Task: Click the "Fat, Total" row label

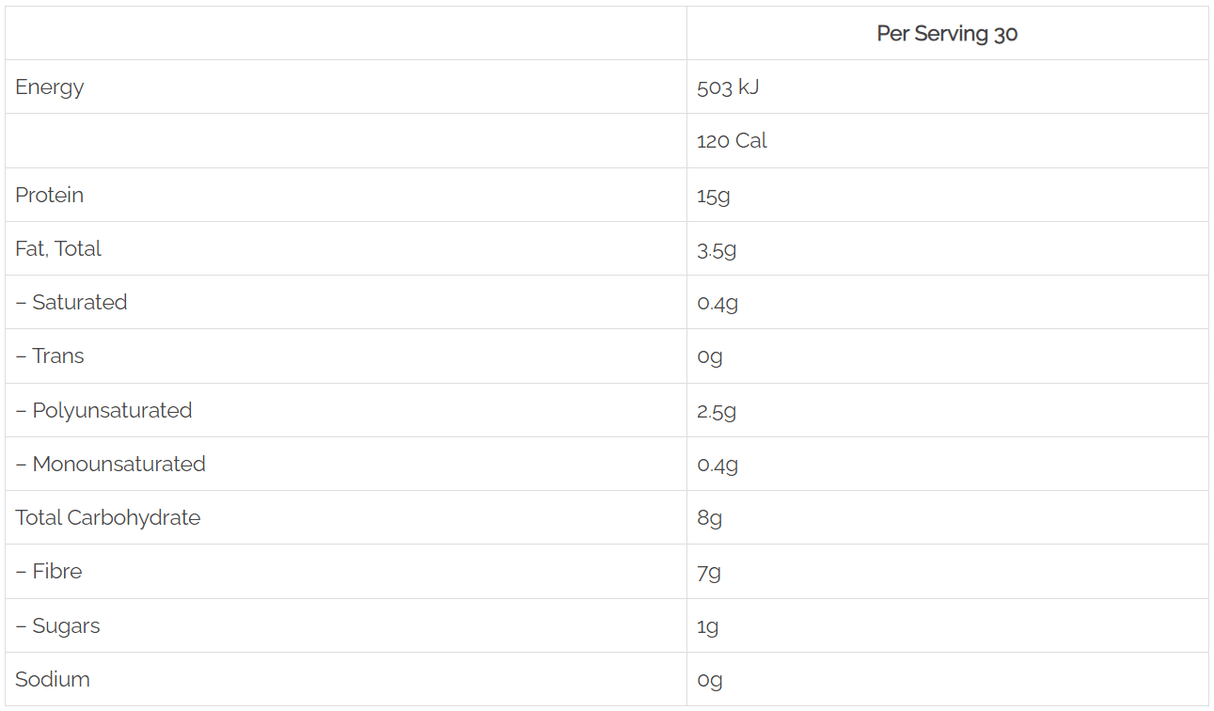Action: pos(59,249)
